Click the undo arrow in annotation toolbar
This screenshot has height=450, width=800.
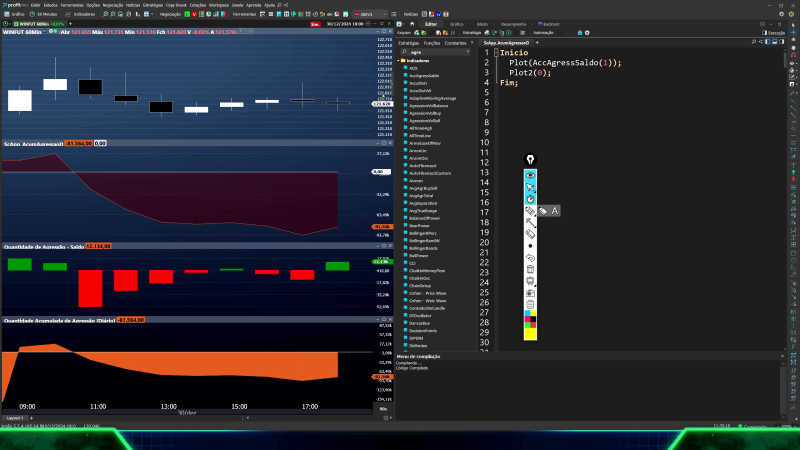coord(531,258)
